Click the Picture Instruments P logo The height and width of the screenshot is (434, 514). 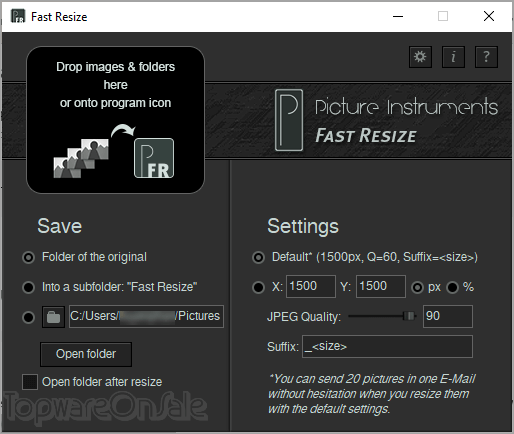coord(289,120)
